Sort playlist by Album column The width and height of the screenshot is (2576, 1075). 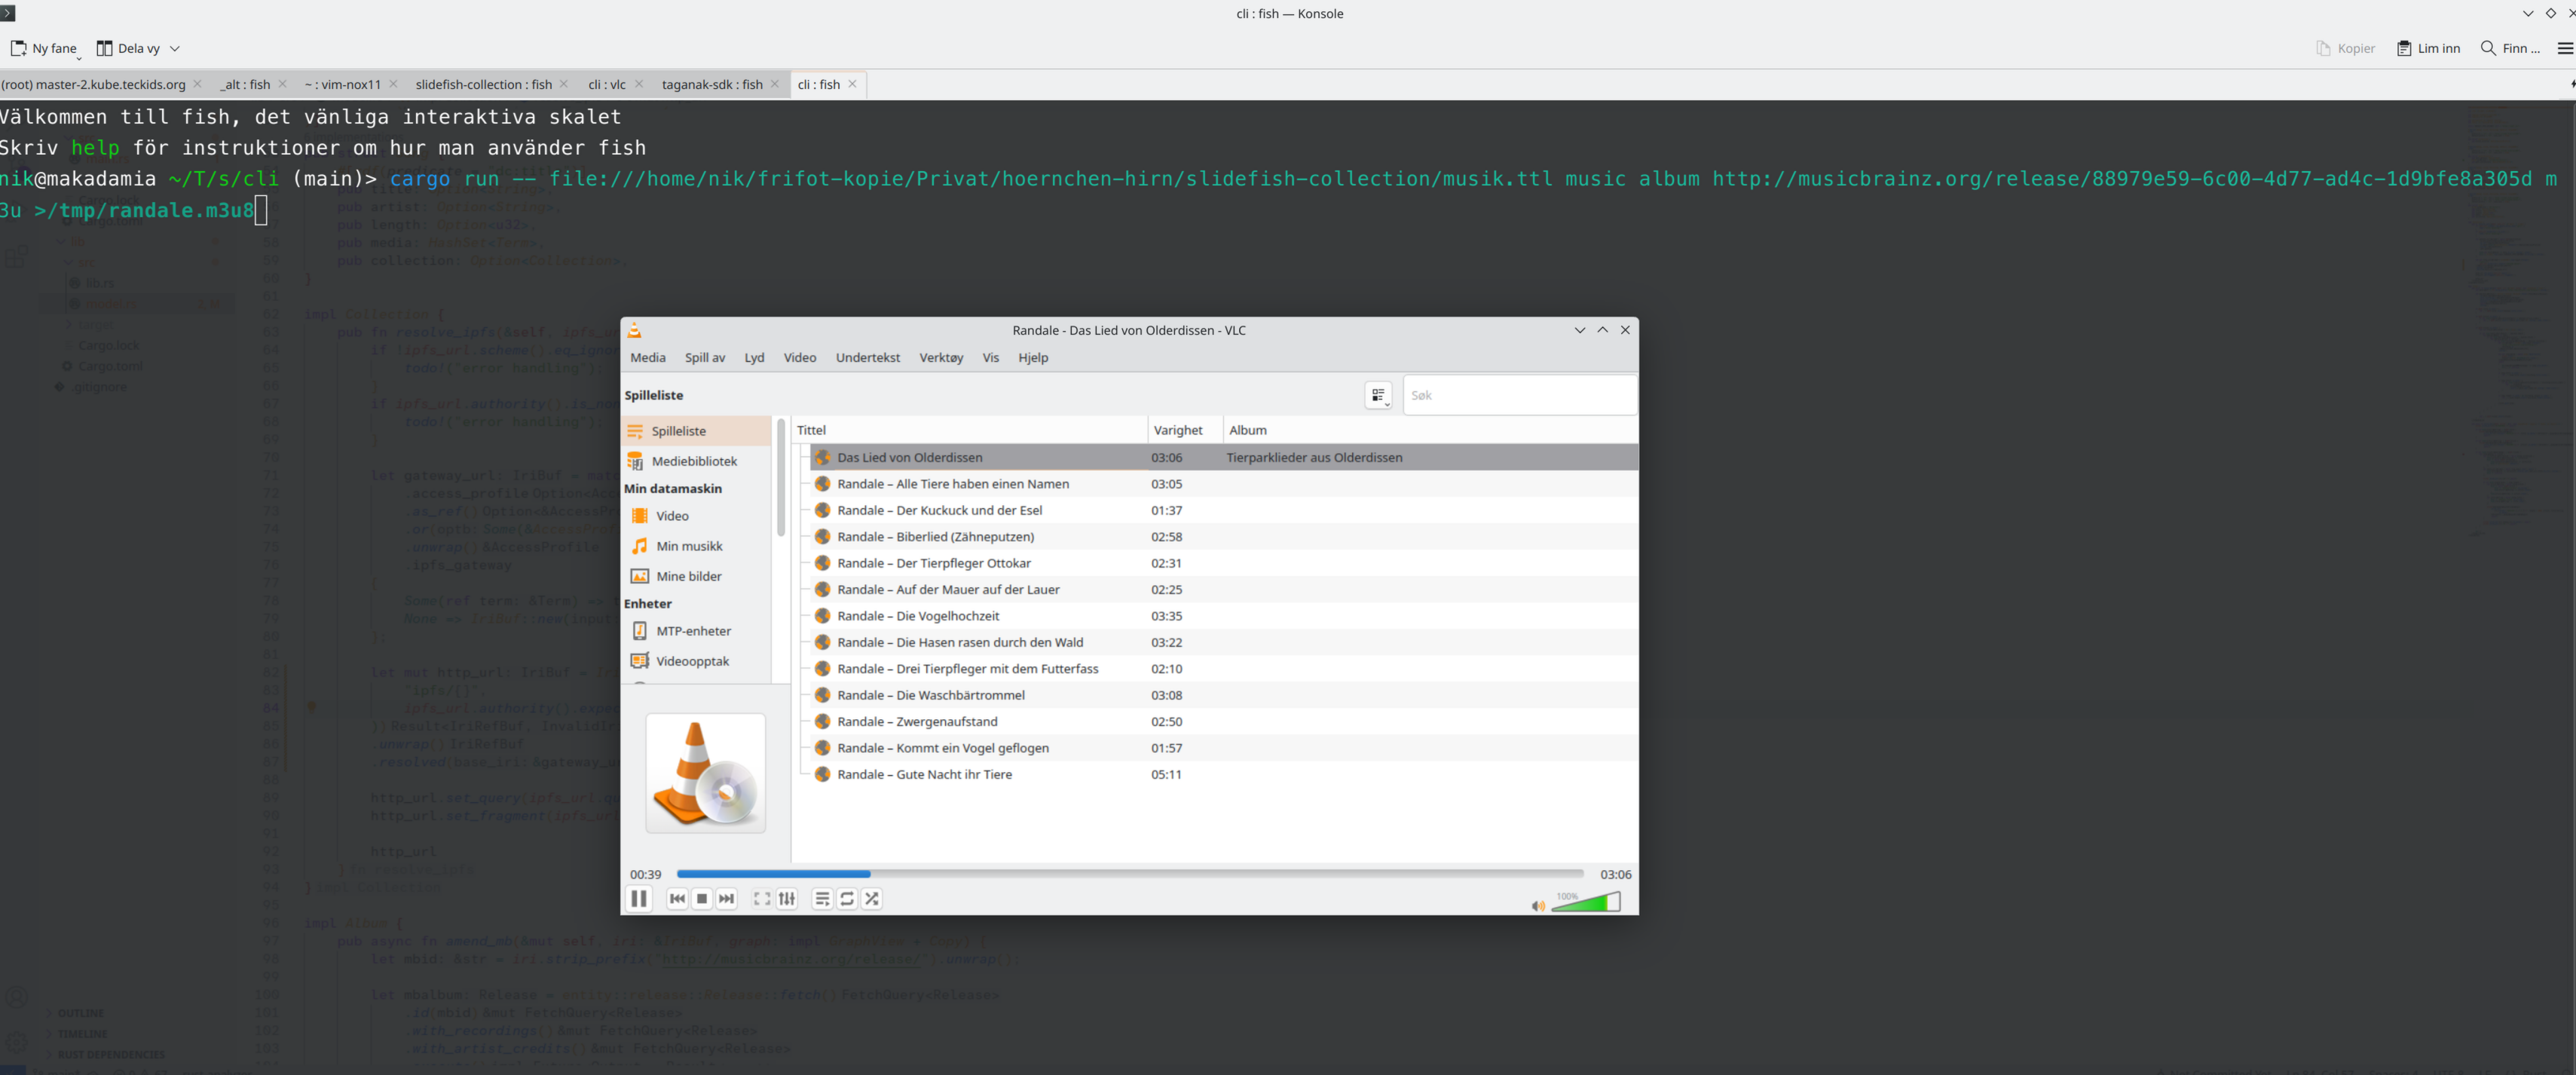1430,430
